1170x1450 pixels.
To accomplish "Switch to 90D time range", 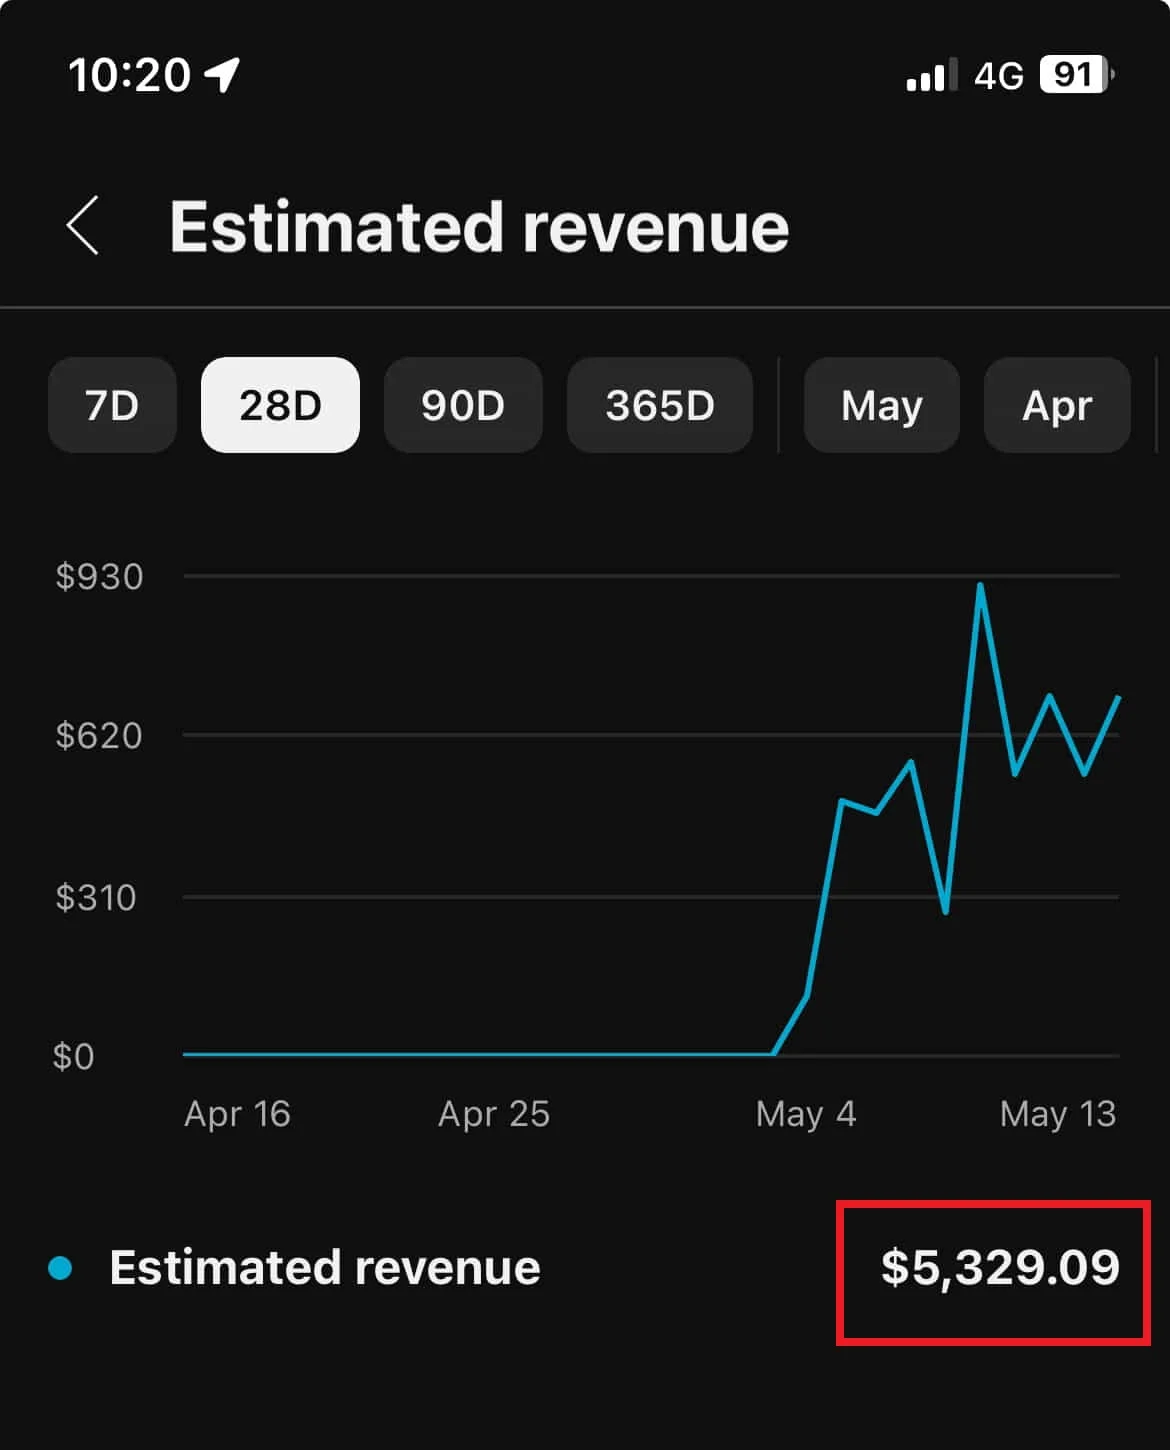I will 463,406.
